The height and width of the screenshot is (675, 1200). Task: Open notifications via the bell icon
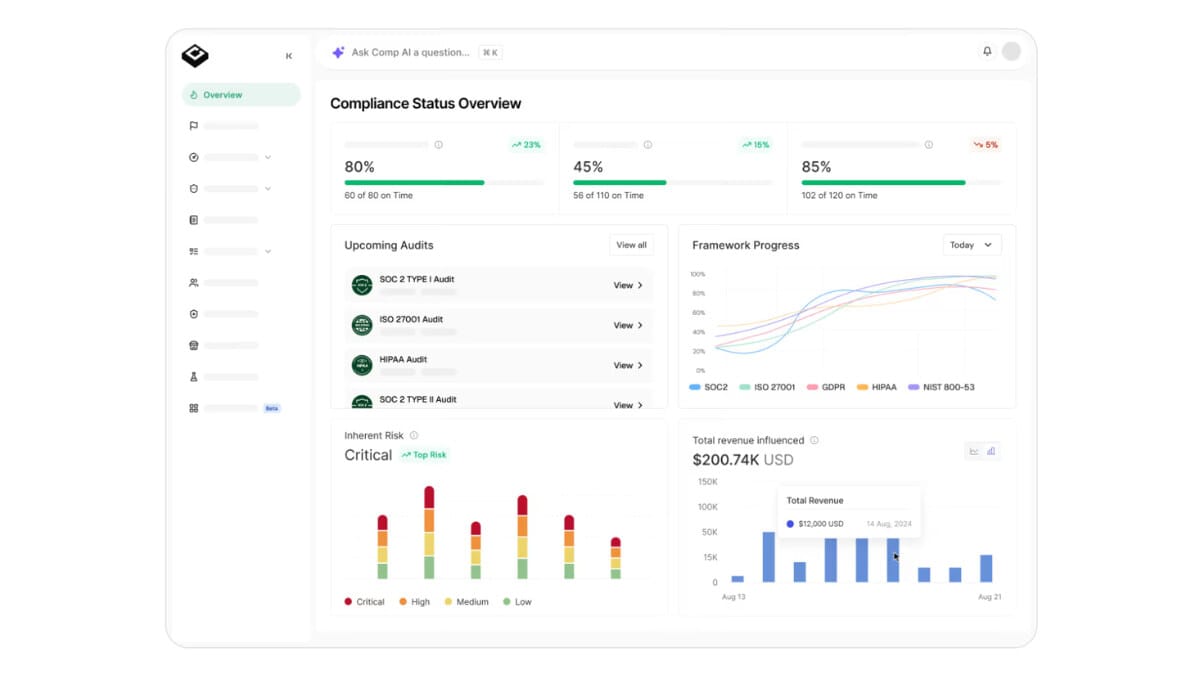pyautogui.click(x=987, y=51)
